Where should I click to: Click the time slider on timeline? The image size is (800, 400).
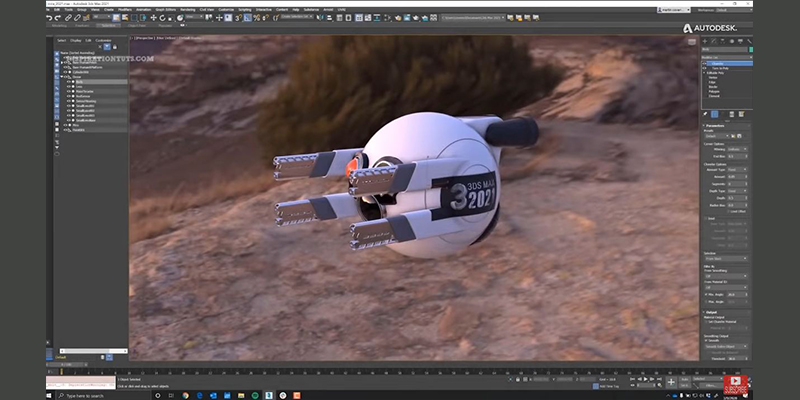pyautogui.click(x=67, y=364)
